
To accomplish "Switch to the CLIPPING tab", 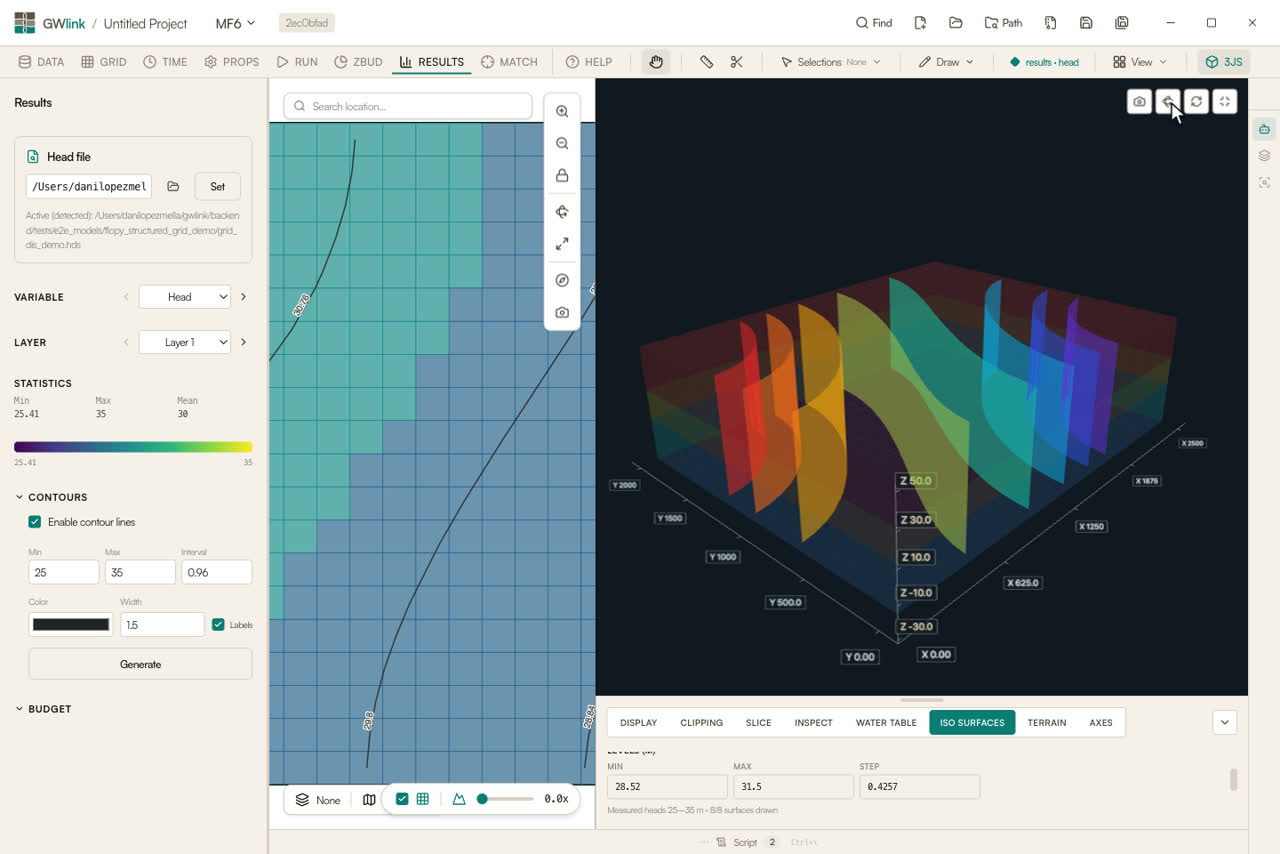I will [701, 722].
